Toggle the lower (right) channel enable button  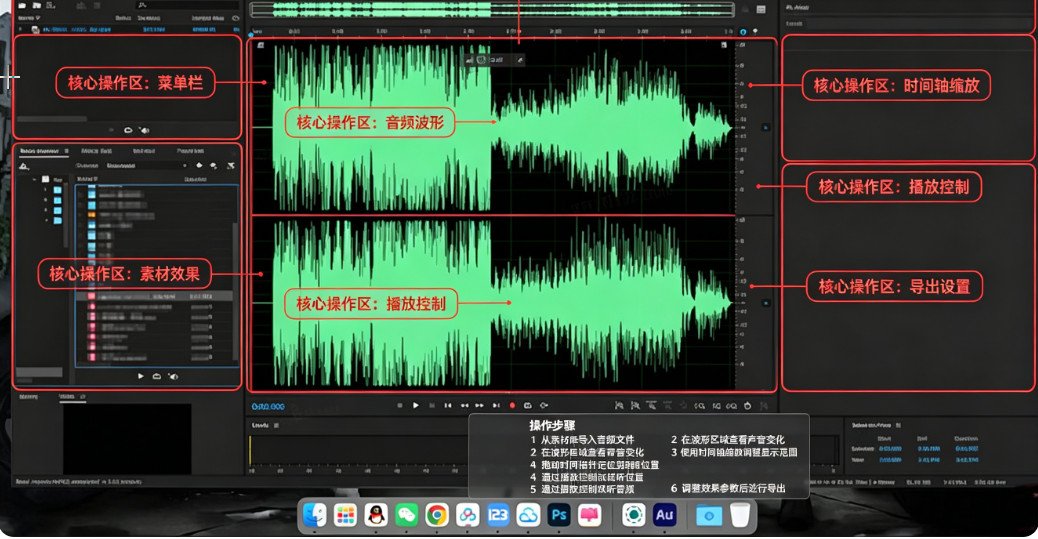pyautogui.click(x=766, y=303)
